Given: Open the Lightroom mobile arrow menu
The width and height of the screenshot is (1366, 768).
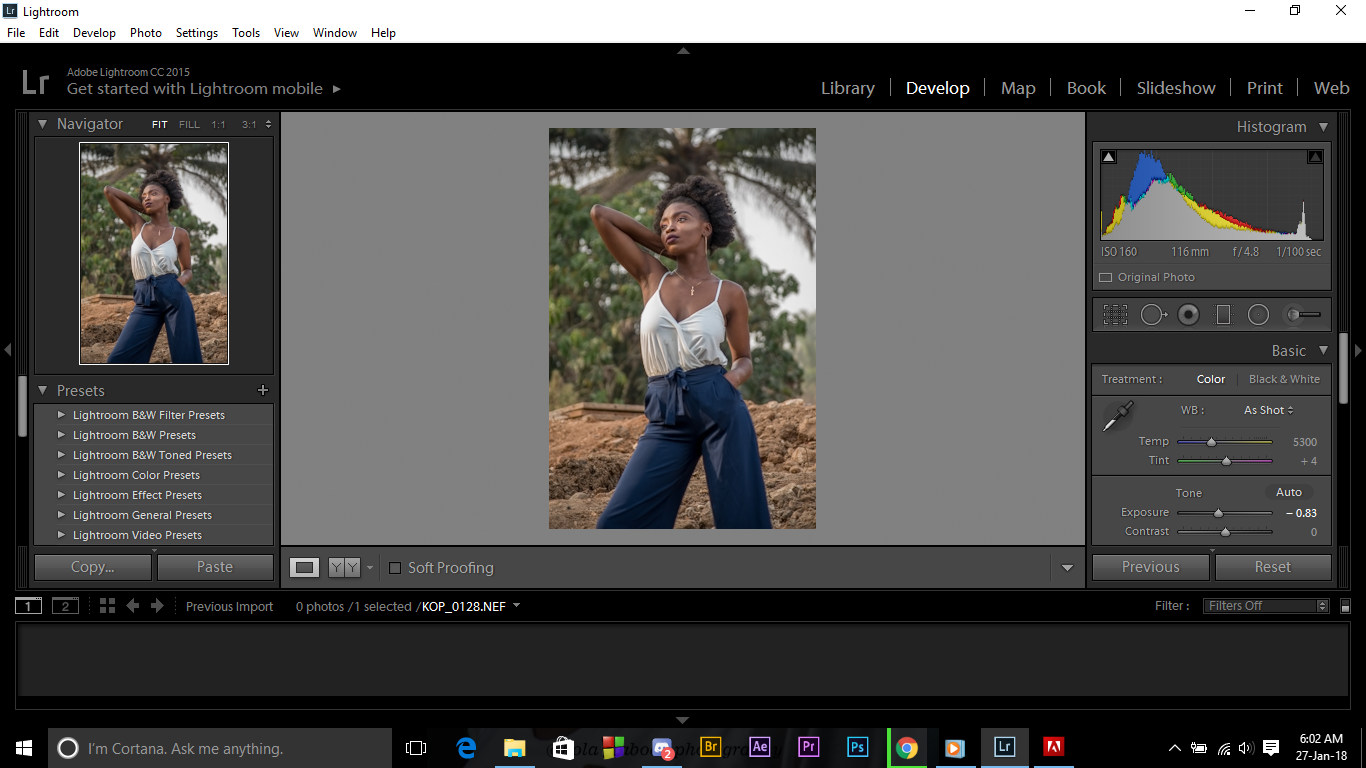Looking at the screenshot, I should point(337,89).
